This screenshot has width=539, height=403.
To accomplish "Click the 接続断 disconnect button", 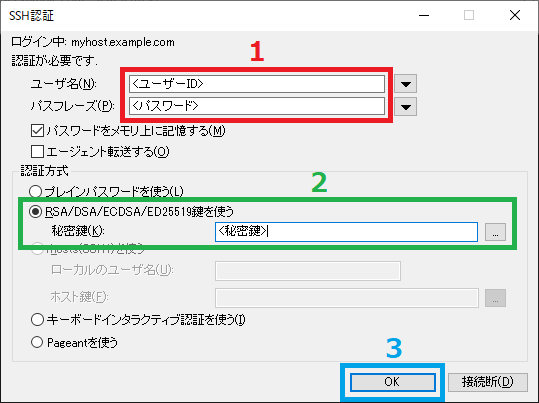I will (x=488, y=382).
